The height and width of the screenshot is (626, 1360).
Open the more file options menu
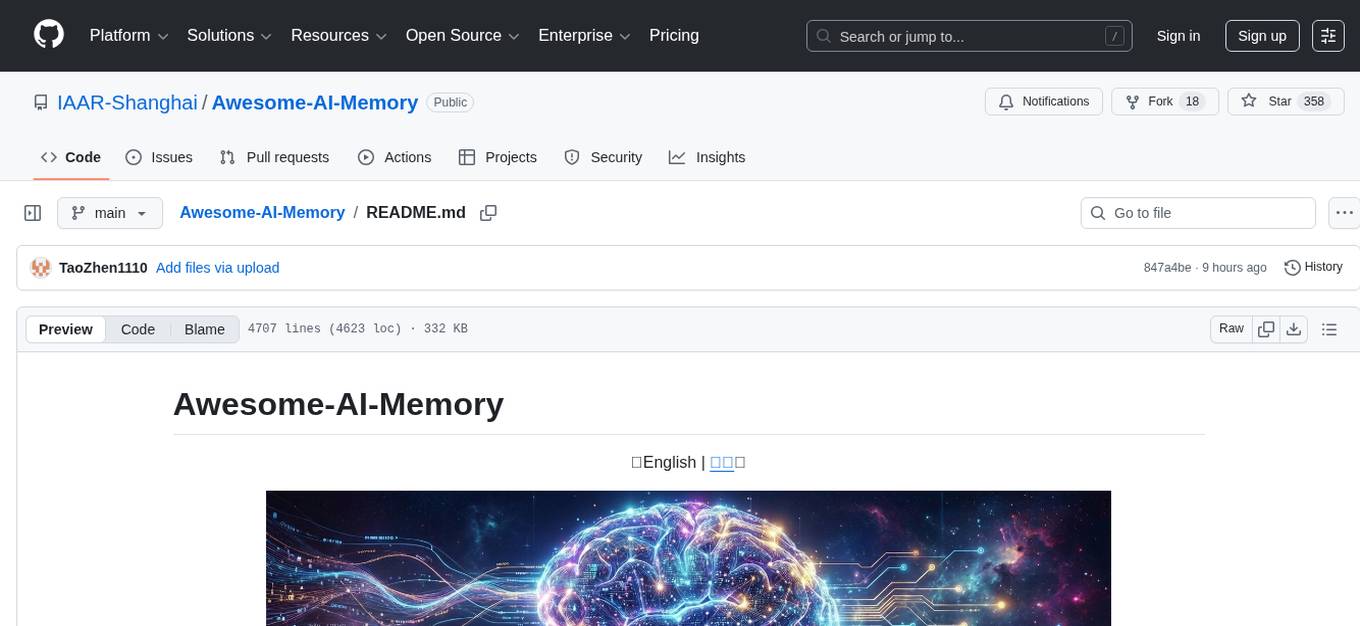(x=1344, y=212)
